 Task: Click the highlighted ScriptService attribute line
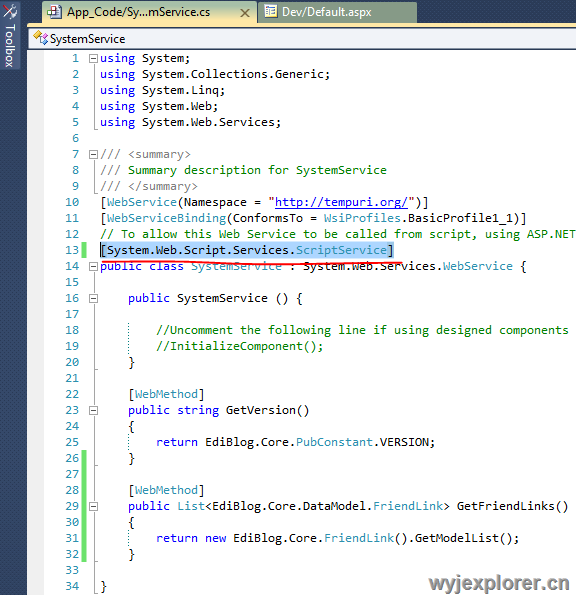click(247, 250)
